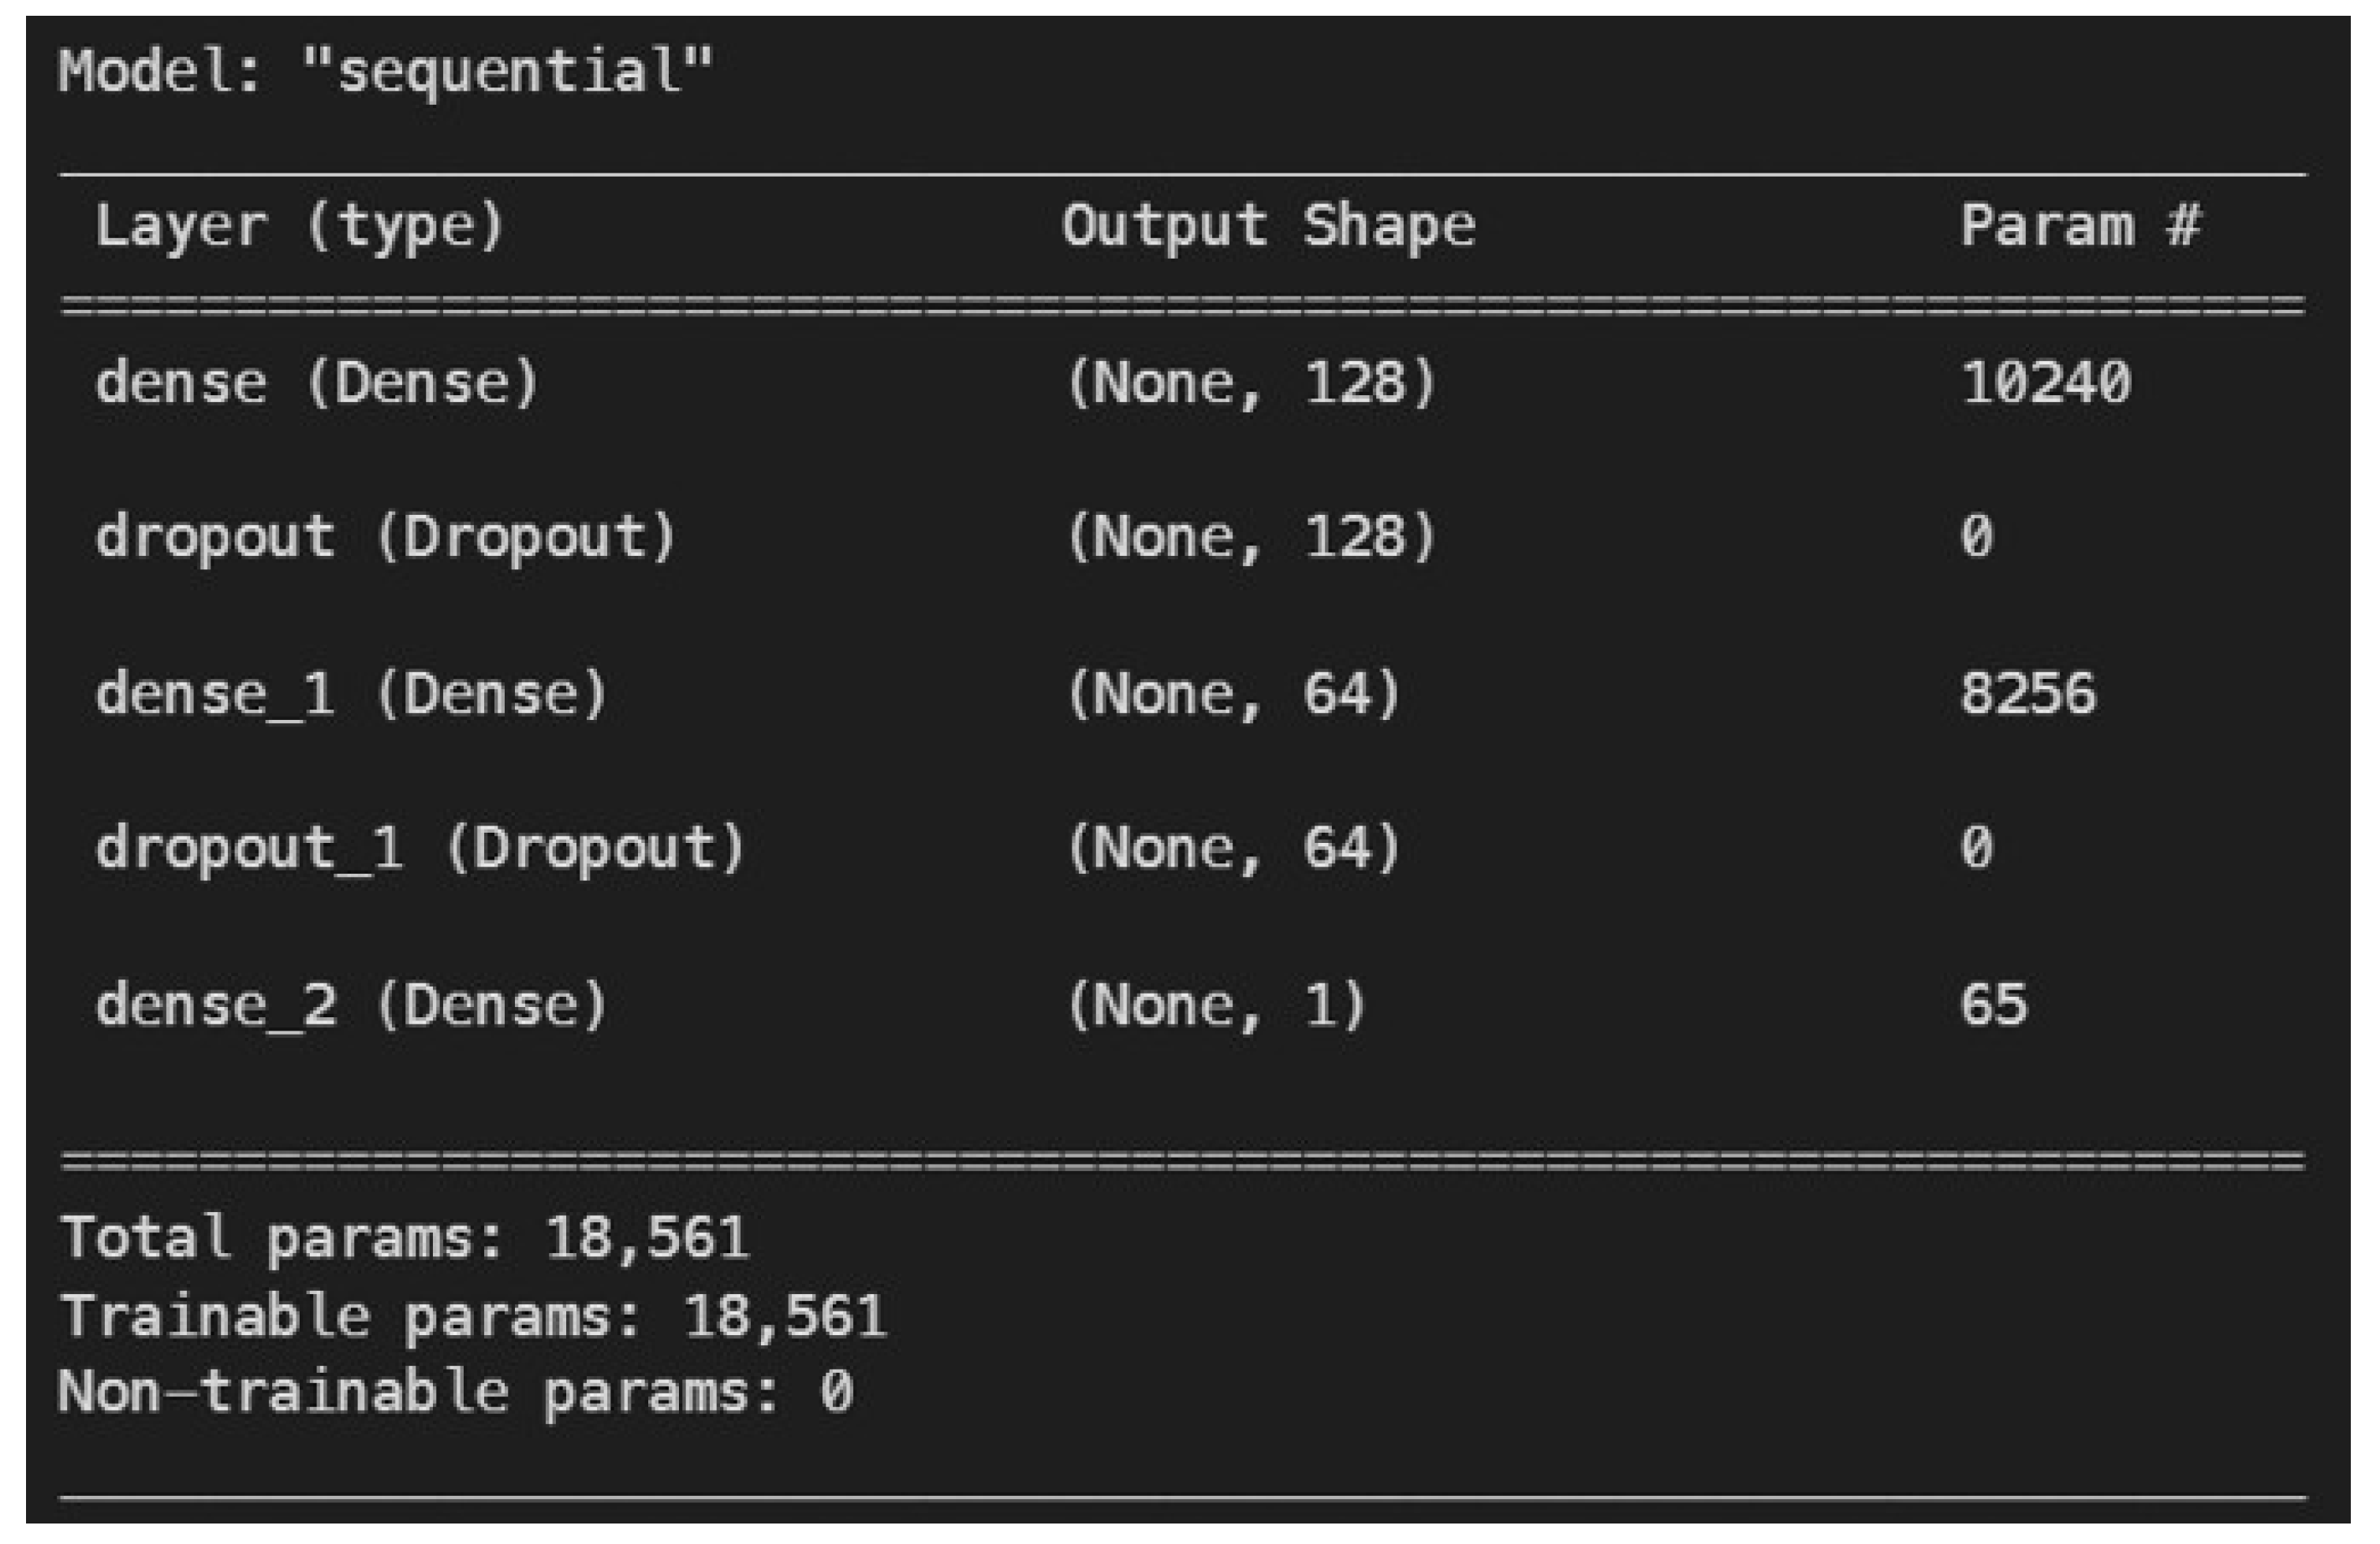Click the output shape of dense_1
The image size is (2380, 1544).
(1233, 694)
